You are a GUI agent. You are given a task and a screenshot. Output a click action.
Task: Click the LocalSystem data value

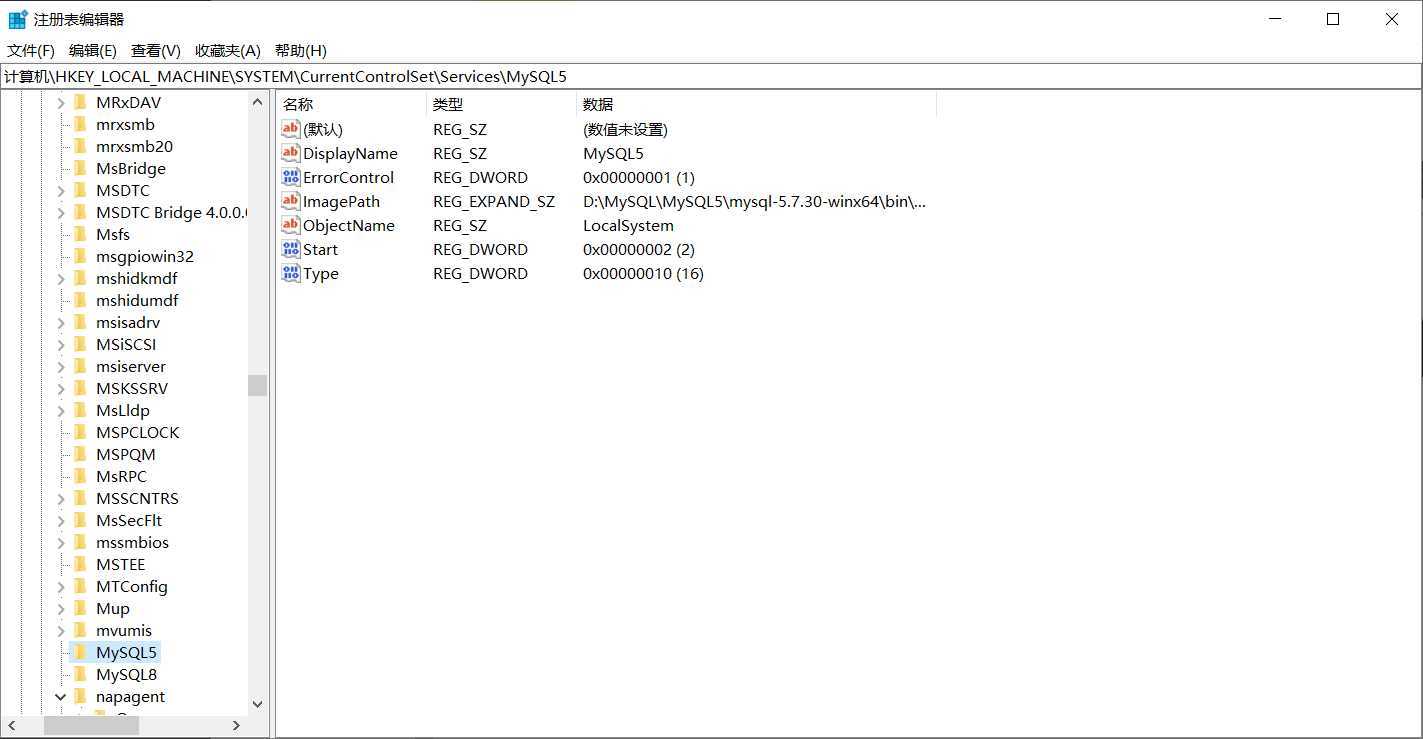click(628, 225)
